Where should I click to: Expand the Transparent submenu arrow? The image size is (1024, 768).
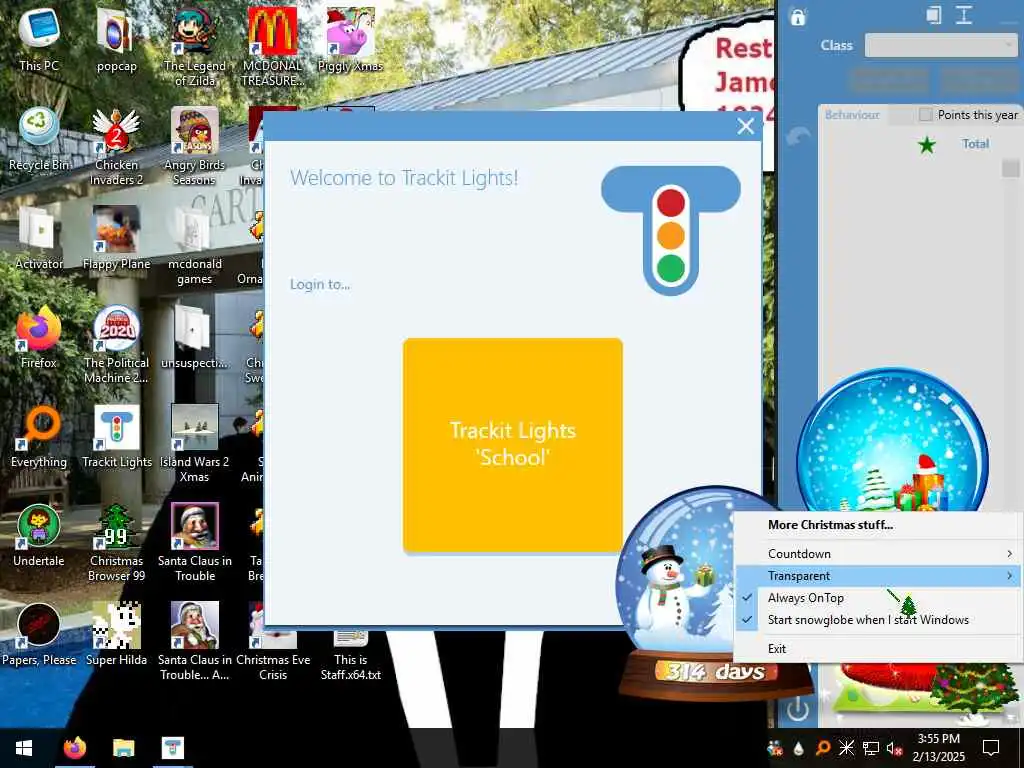(x=1010, y=576)
